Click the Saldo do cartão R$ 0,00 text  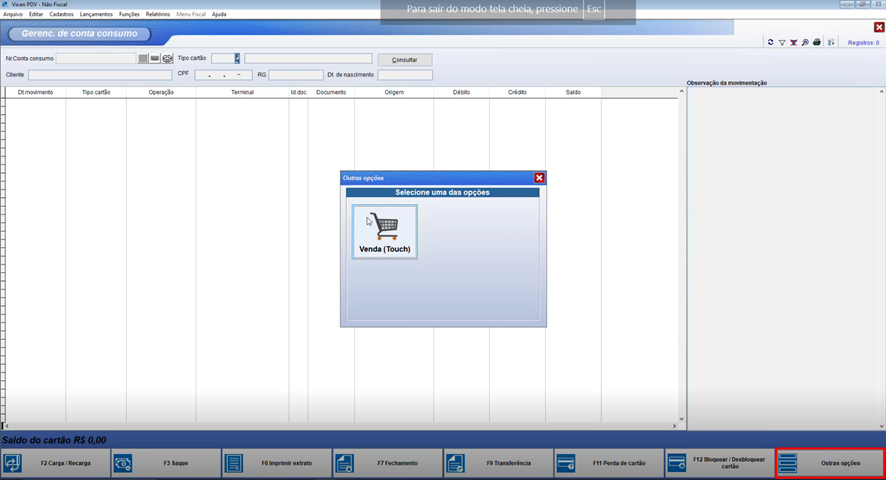[54, 440]
